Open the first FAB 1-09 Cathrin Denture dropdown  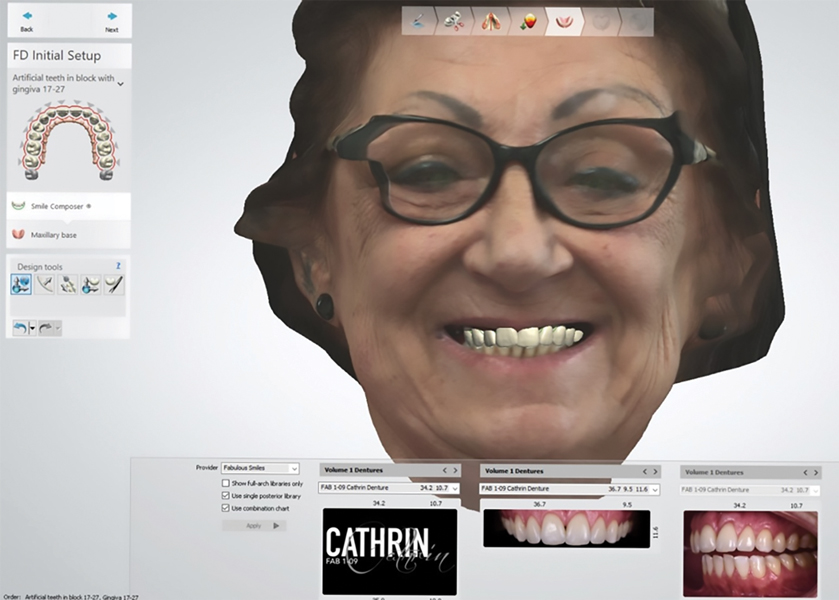pyautogui.click(x=389, y=488)
